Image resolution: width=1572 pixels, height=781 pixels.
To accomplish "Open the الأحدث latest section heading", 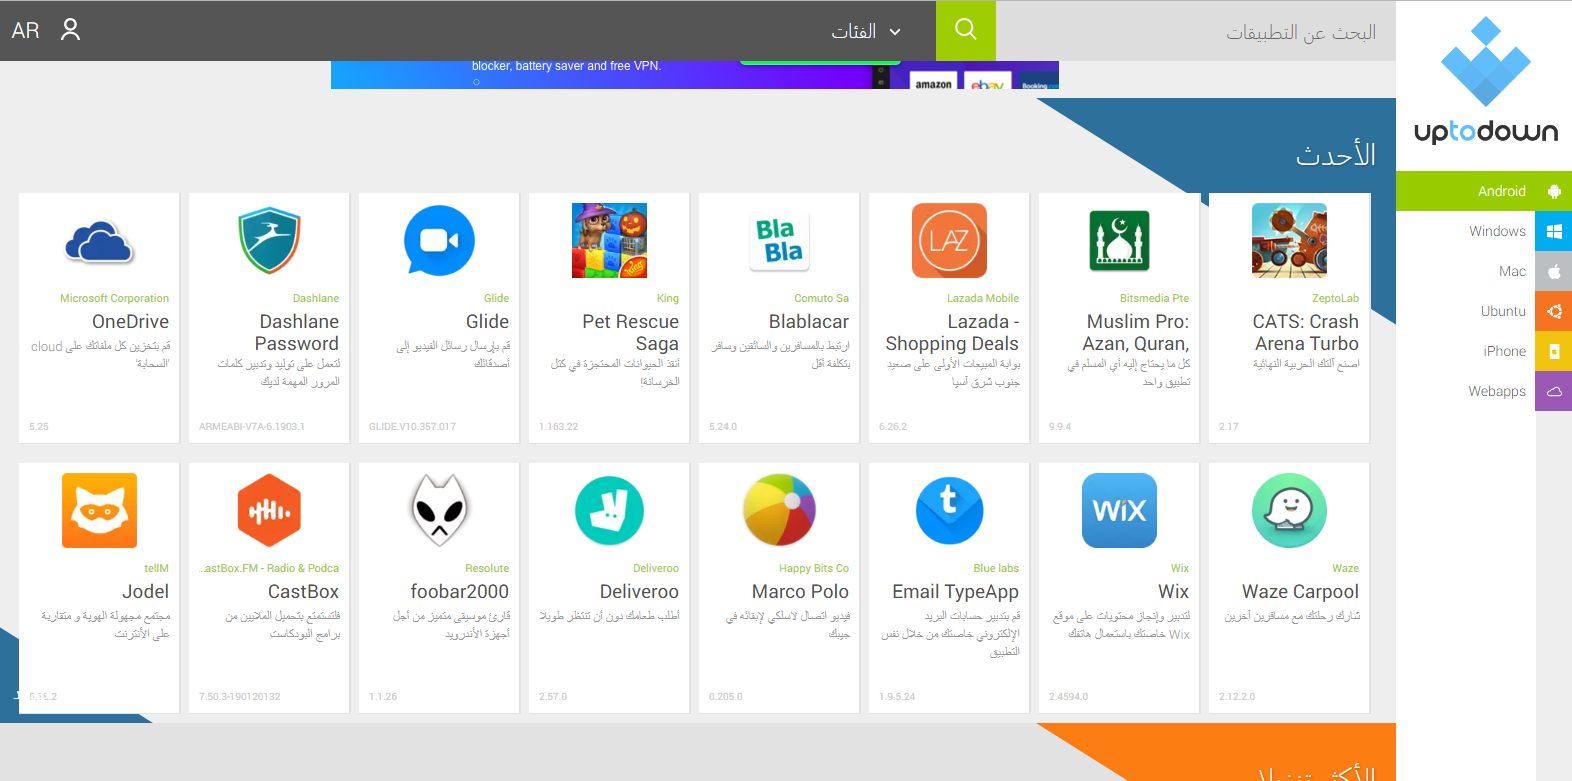I will pos(1336,155).
